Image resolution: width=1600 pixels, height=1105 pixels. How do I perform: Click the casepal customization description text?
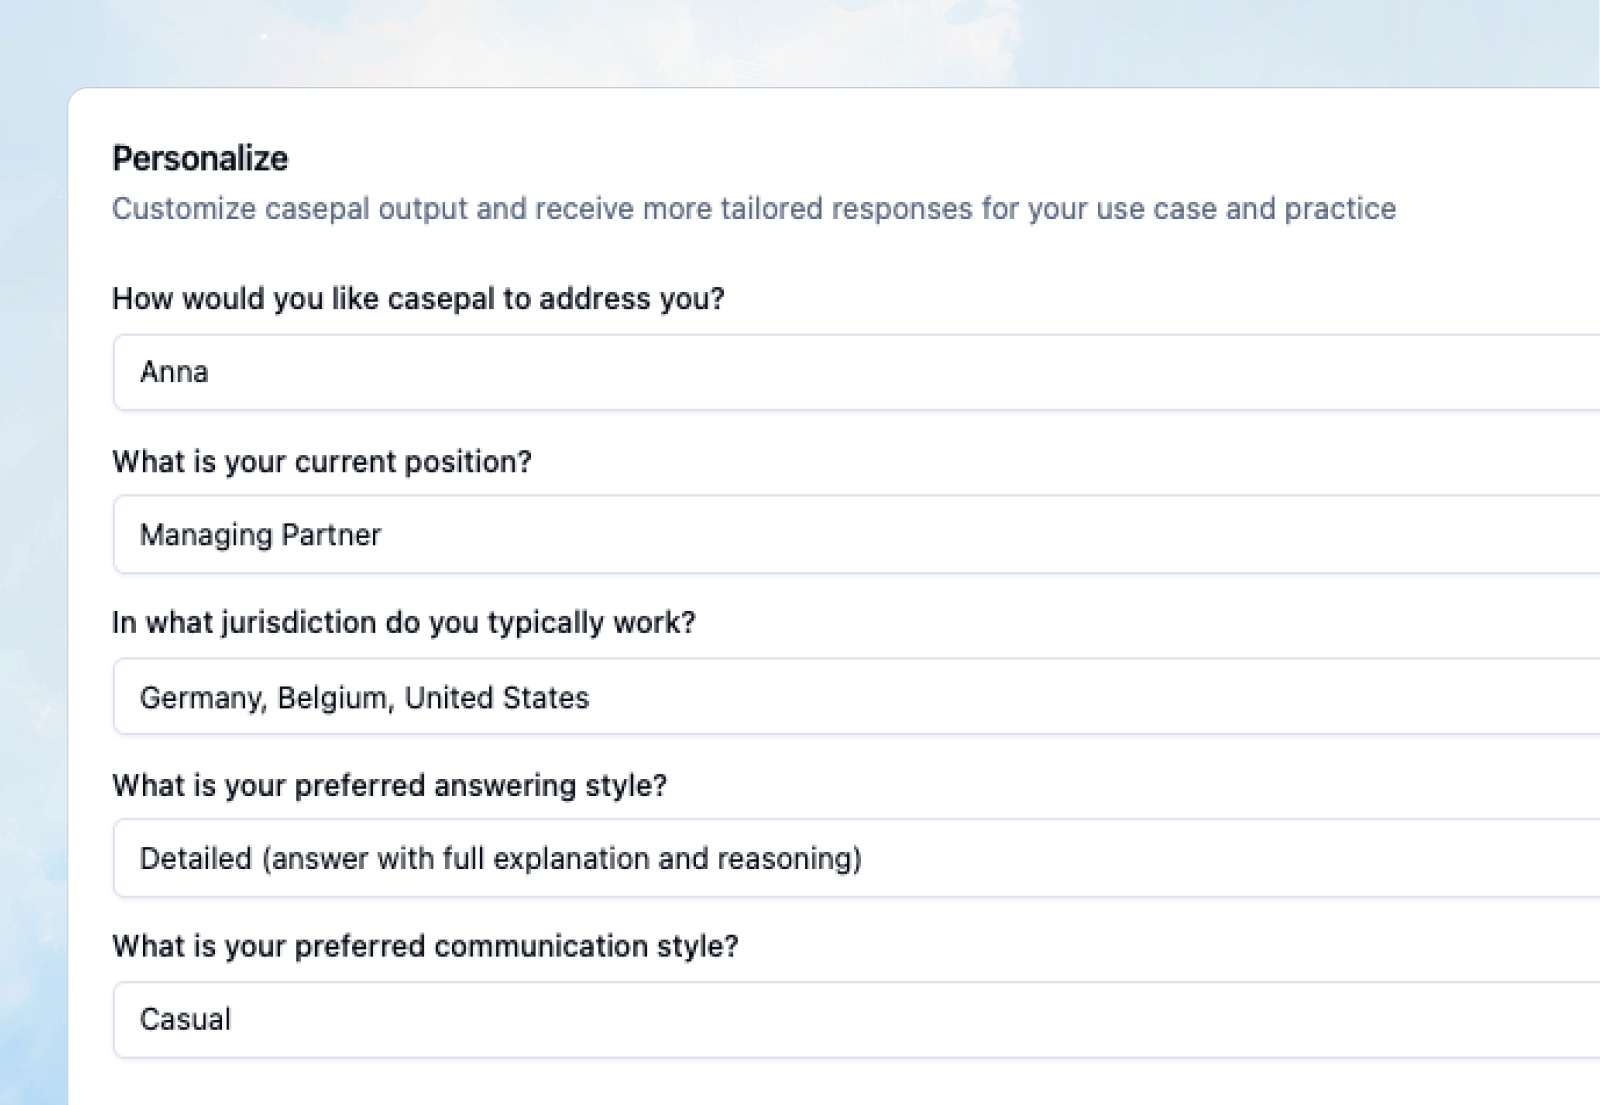(754, 209)
